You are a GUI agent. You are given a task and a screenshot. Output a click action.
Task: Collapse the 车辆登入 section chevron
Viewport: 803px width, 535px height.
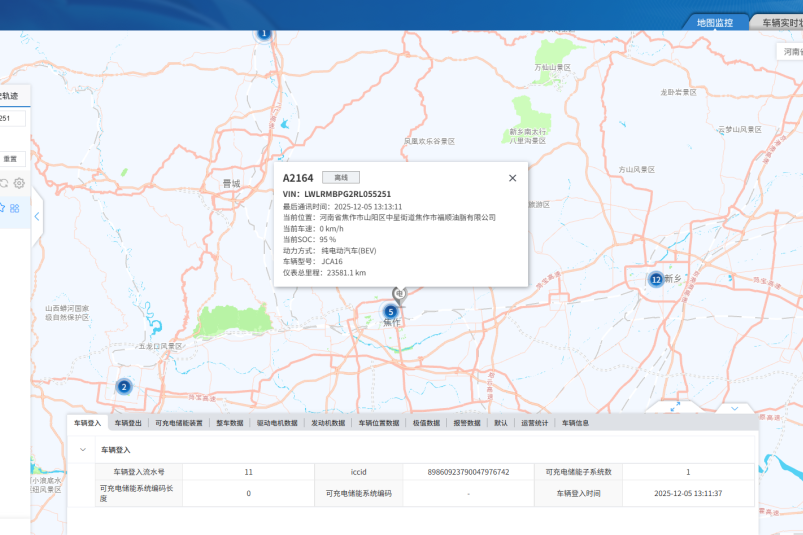click(x=83, y=450)
